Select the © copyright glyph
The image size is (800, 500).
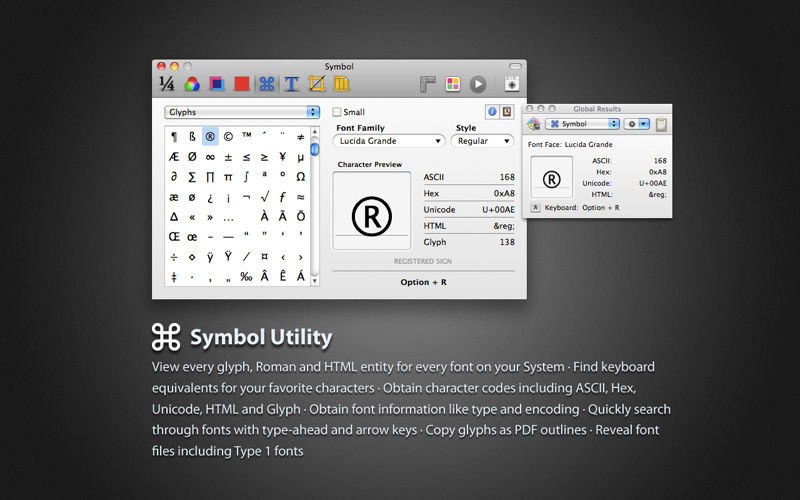(x=228, y=136)
